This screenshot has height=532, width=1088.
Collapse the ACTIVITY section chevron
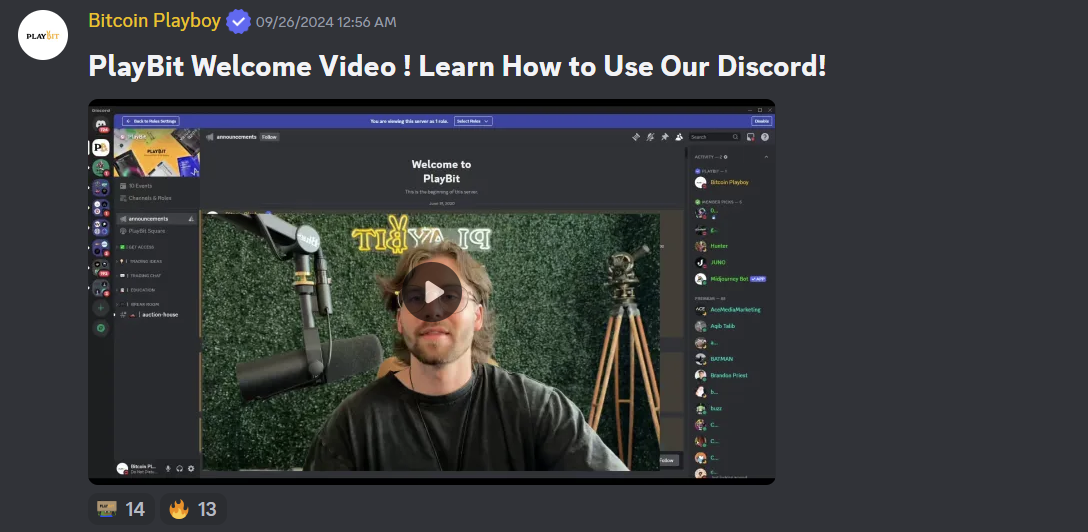click(x=766, y=157)
